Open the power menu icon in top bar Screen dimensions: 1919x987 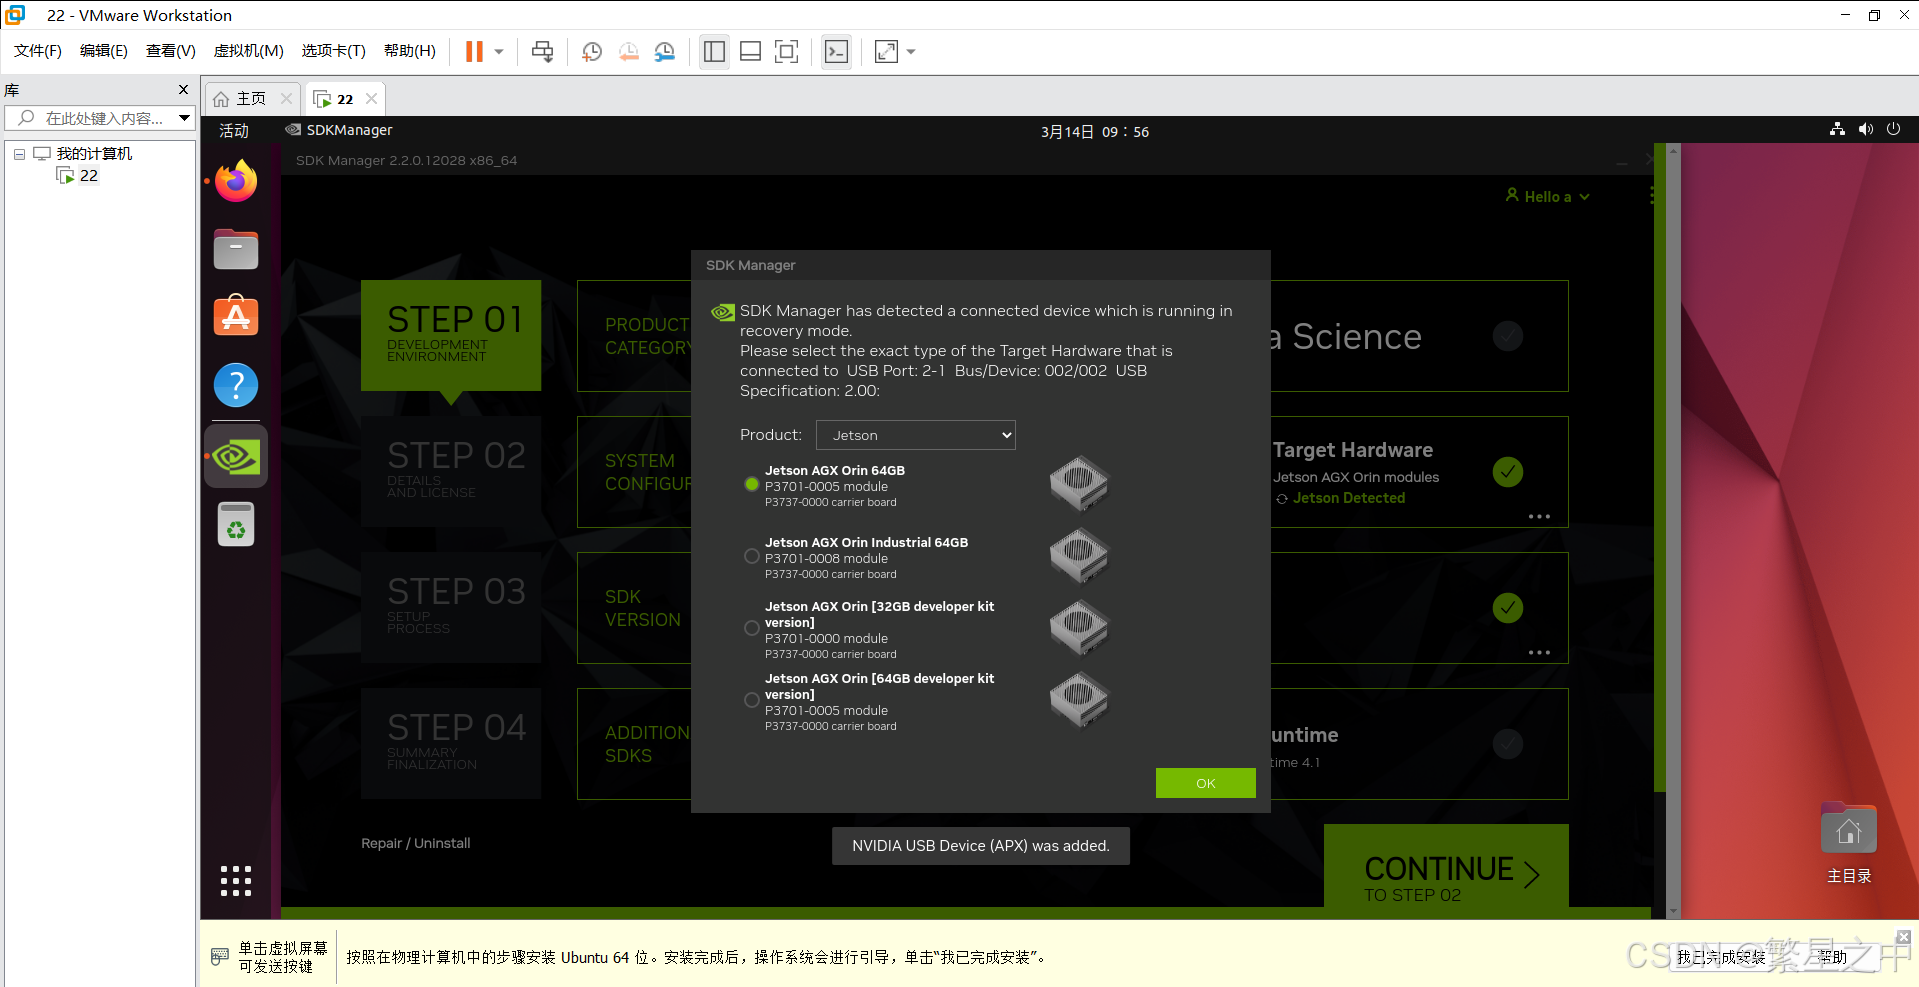pyautogui.click(x=1893, y=129)
